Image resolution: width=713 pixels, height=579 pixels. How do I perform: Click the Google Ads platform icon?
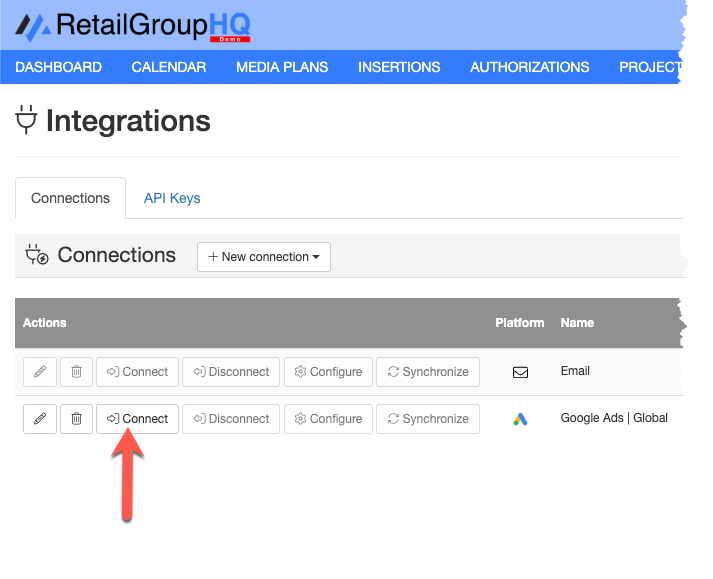click(x=520, y=419)
